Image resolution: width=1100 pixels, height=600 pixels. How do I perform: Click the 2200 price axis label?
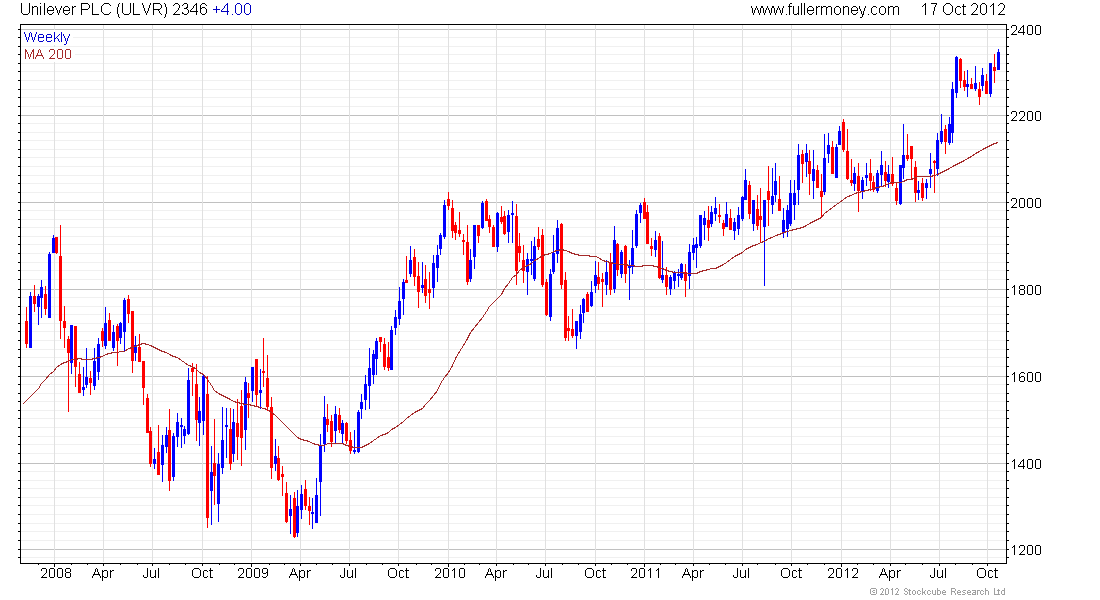click(1026, 116)
